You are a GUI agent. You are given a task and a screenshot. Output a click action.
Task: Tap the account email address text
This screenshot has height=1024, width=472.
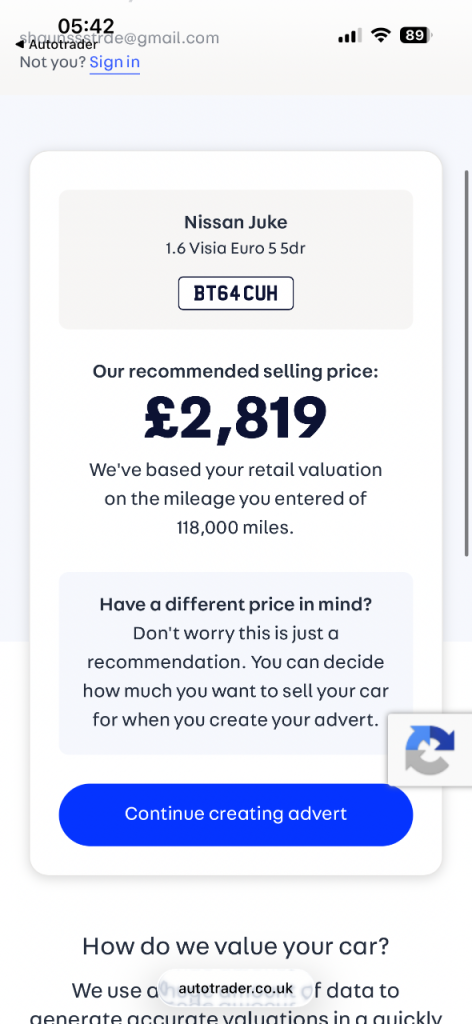[x=119, y=38]
